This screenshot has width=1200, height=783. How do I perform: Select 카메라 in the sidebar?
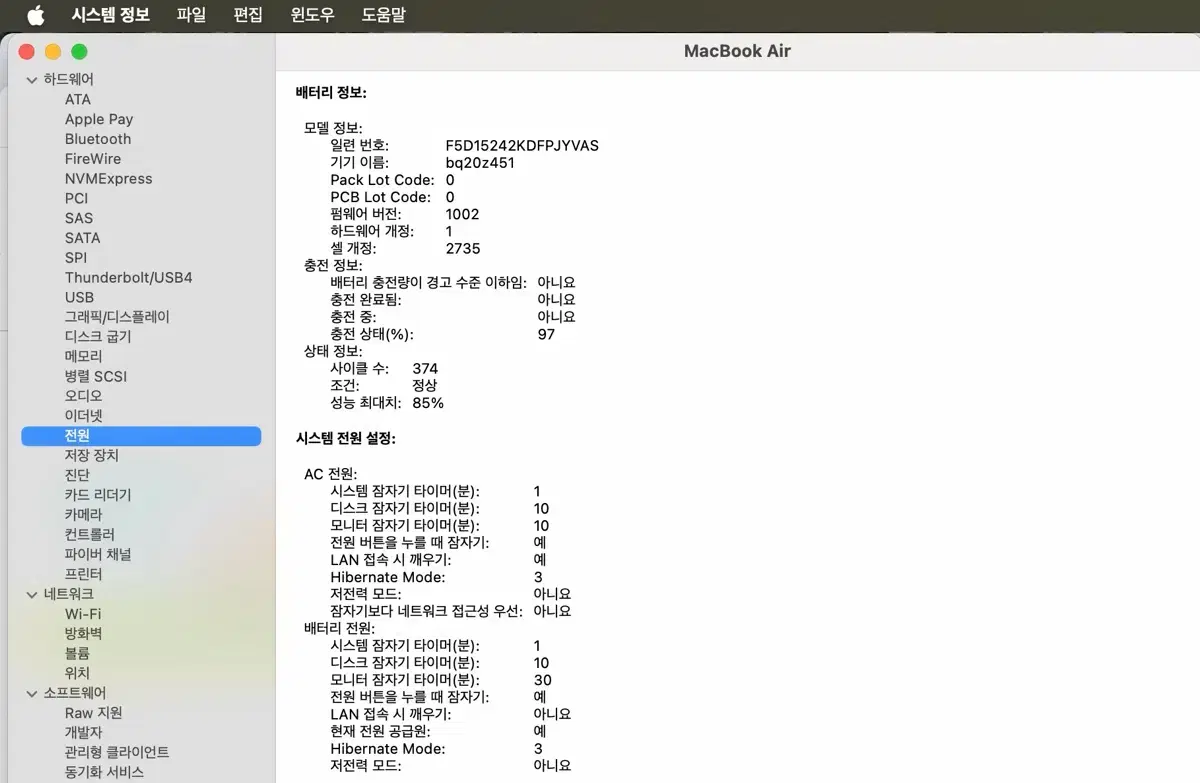(84, 515)
